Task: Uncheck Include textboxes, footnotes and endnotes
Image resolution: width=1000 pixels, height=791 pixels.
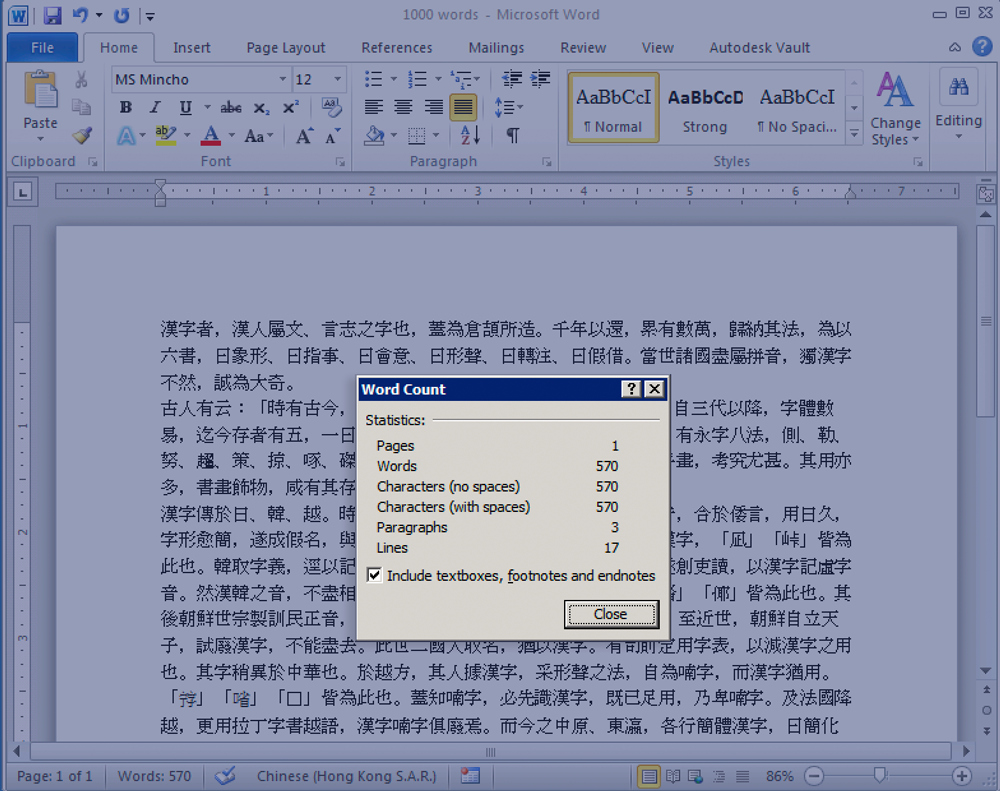Action: pyautogui.click(x=374, y=576)
